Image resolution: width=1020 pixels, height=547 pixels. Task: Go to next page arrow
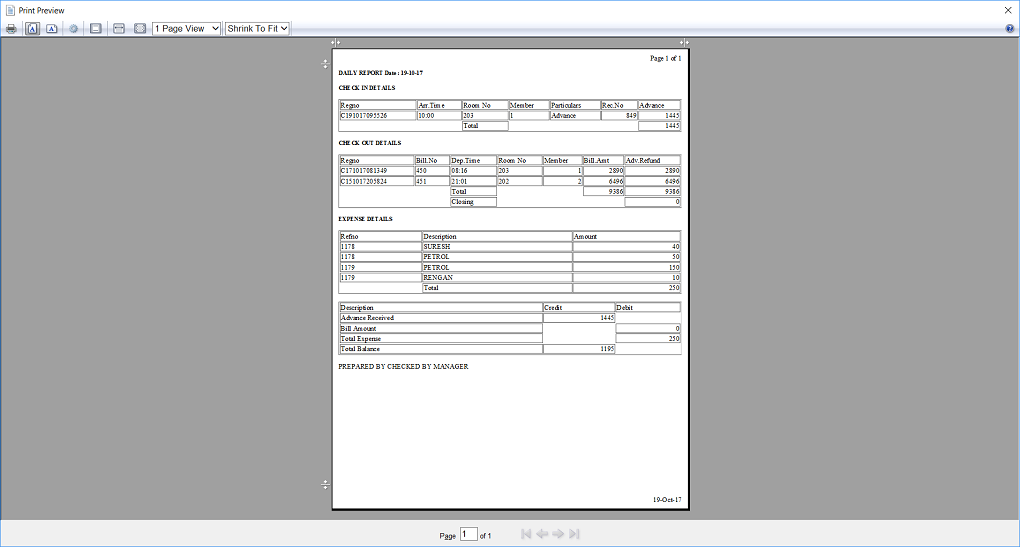click(558, 535)
